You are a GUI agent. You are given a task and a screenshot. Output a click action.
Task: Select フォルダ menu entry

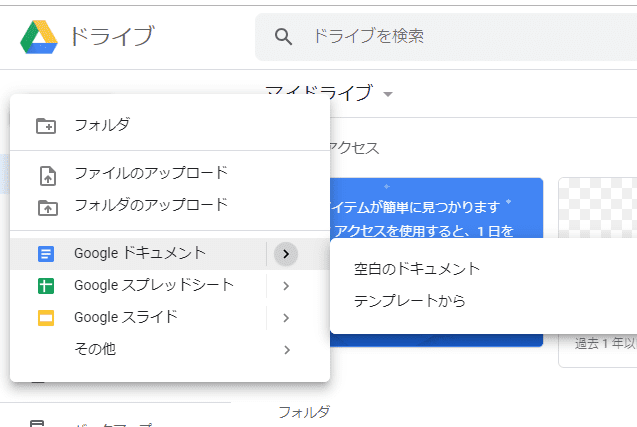coord(170,125)
